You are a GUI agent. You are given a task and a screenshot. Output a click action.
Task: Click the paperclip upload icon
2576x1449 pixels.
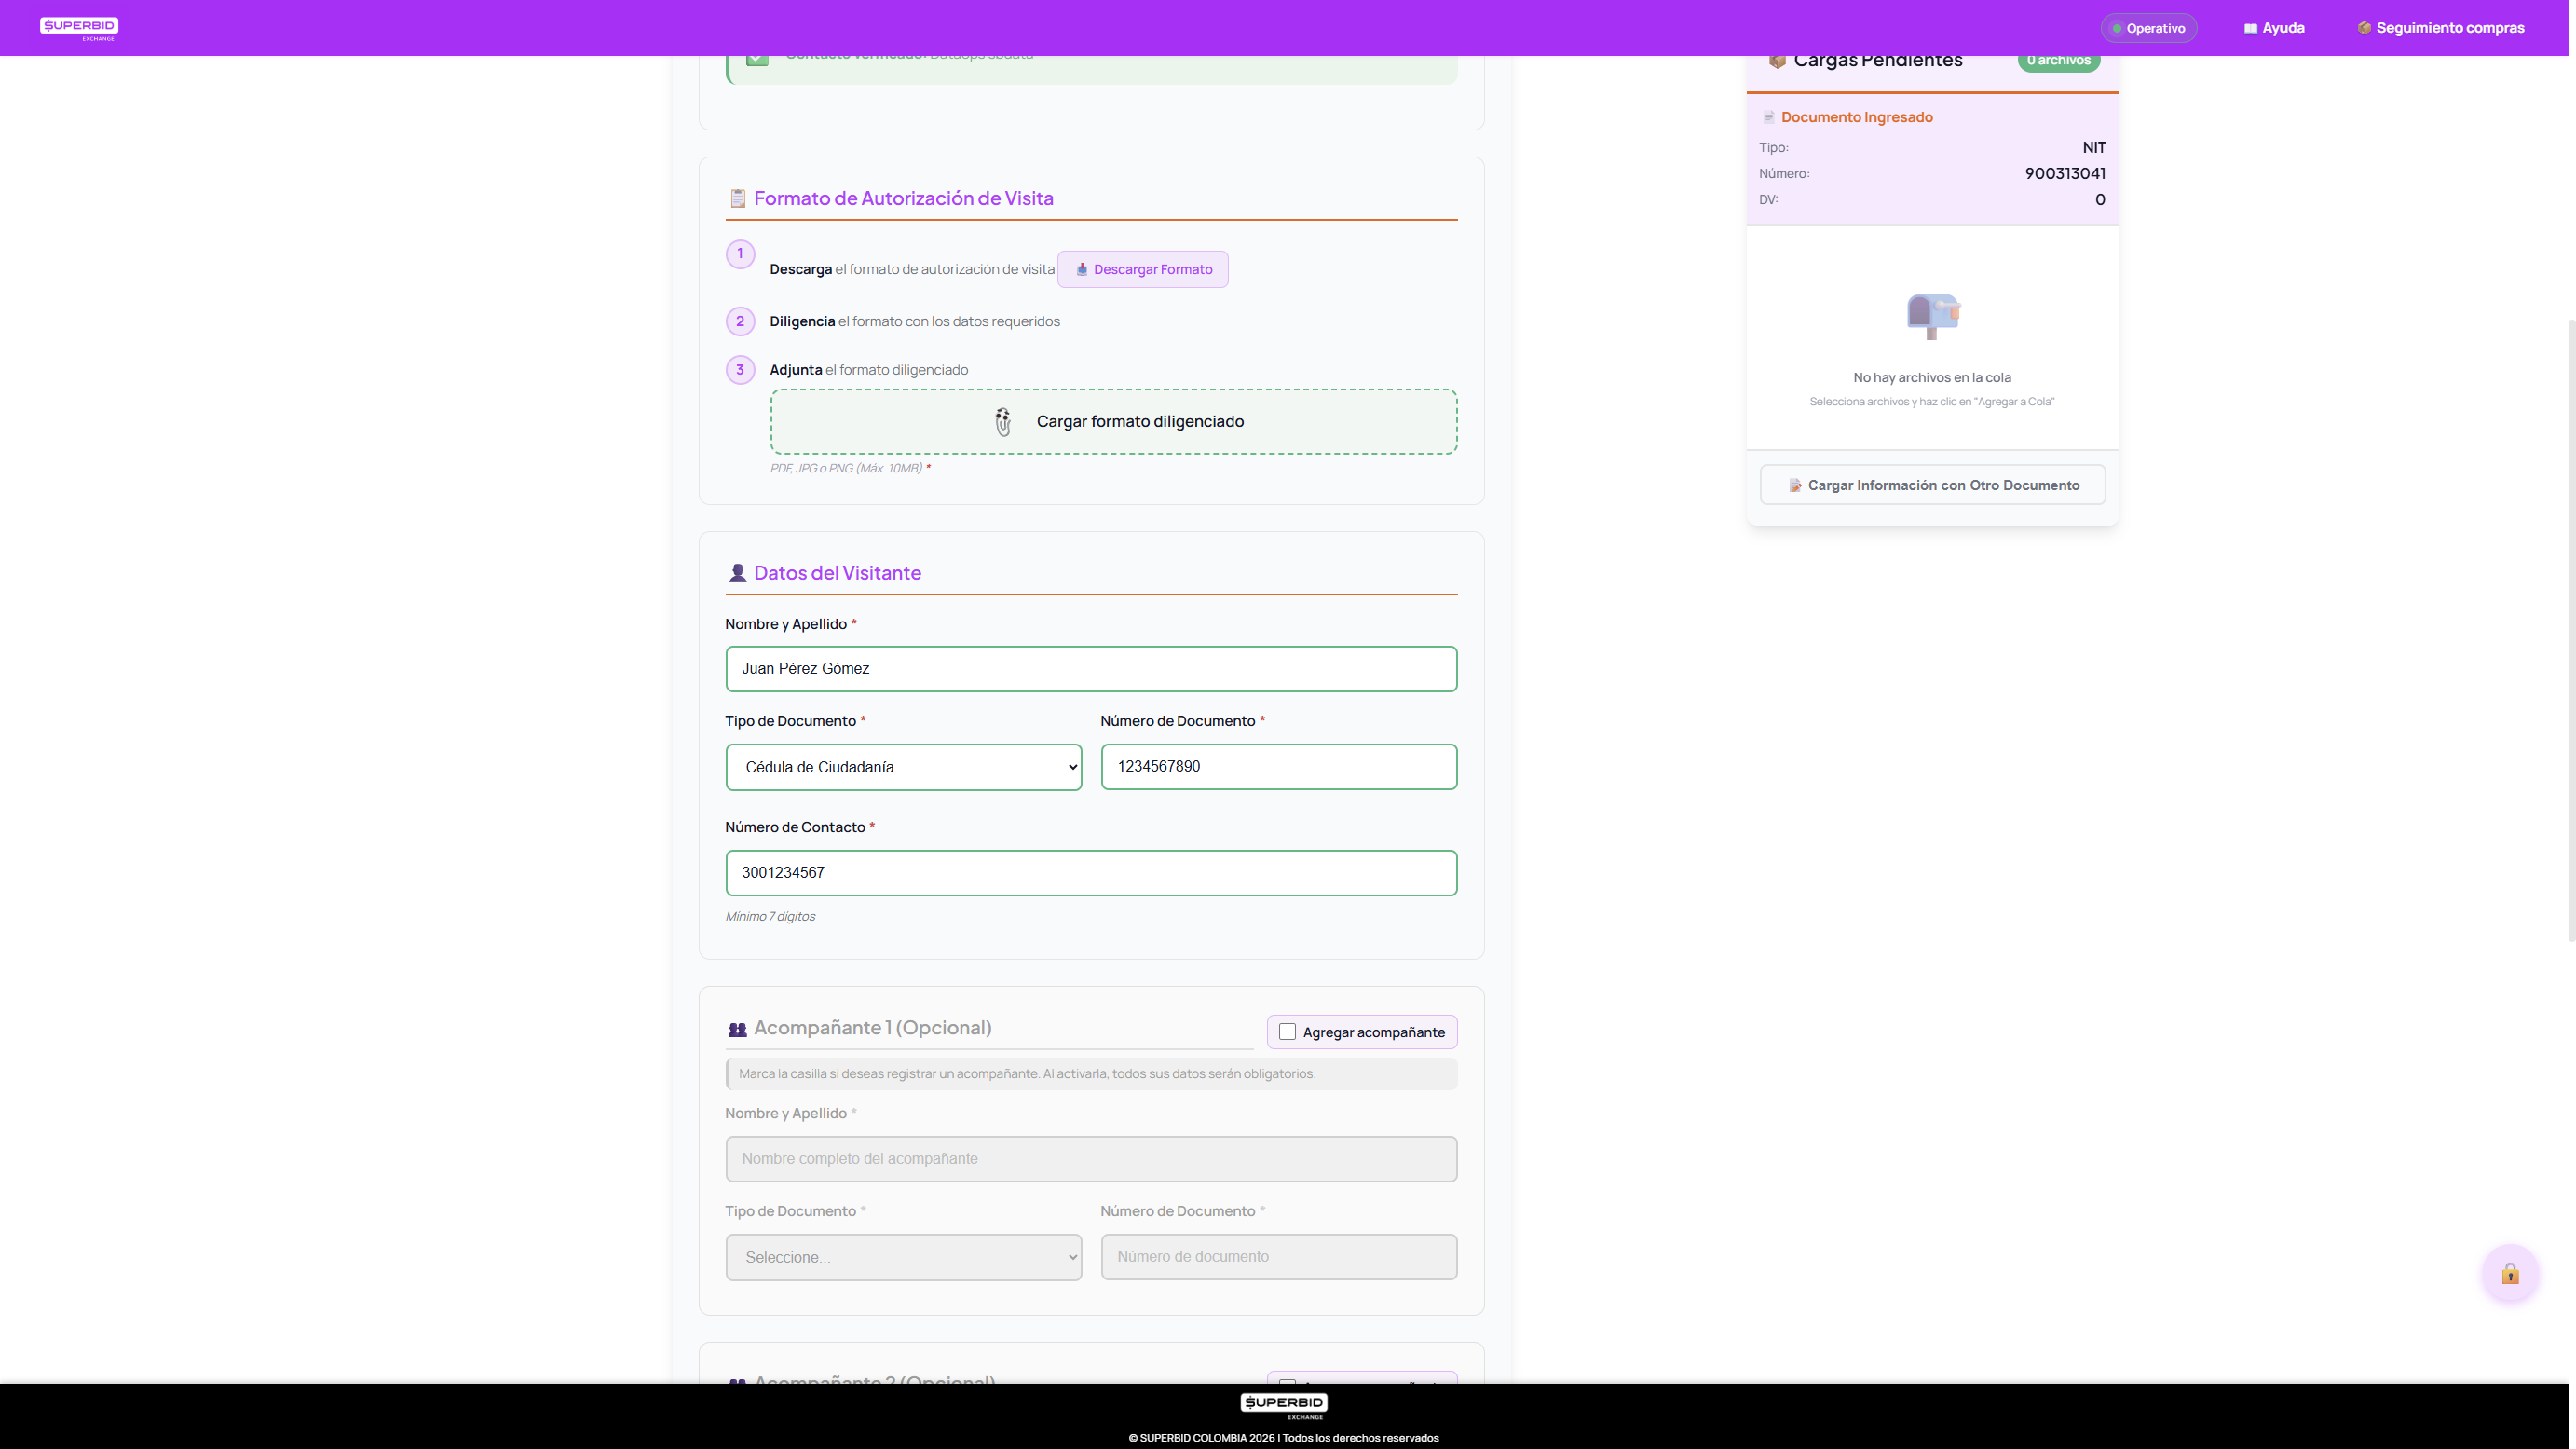coord(1003,422)
